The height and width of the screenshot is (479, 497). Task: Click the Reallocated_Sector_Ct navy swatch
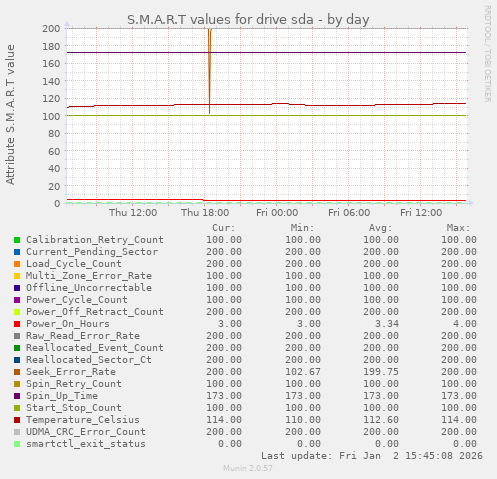pyautogui.click(x=17, y=360)
